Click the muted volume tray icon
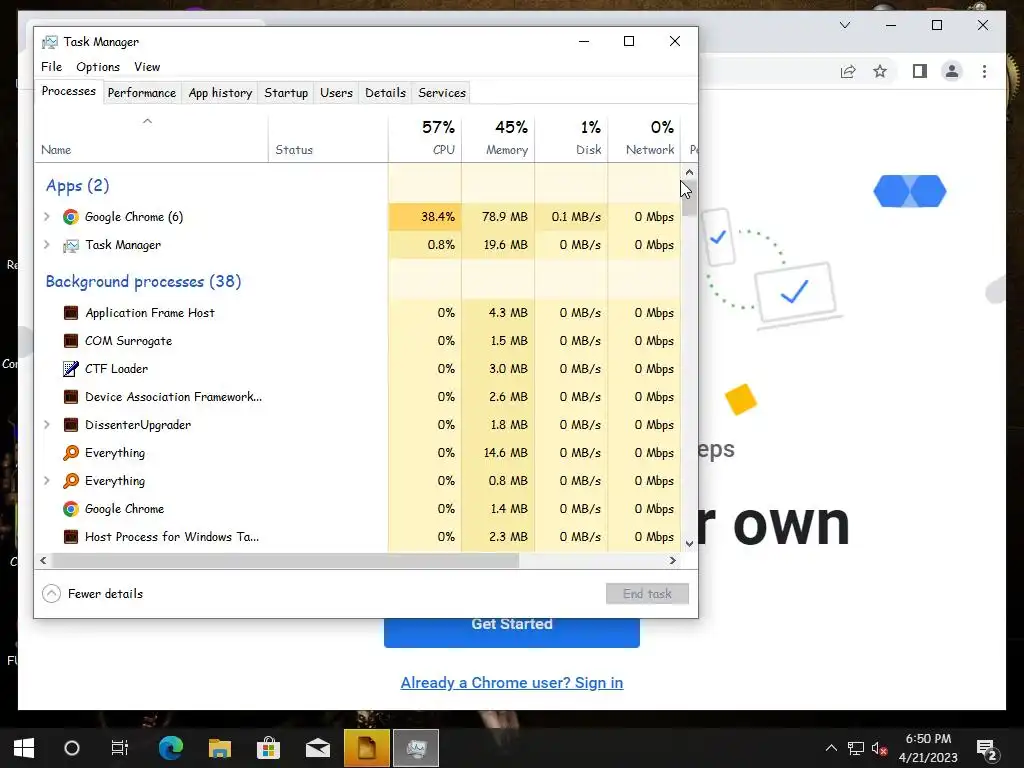The width and height of the screenshot is (1024, 768). (x=879, y=748)
